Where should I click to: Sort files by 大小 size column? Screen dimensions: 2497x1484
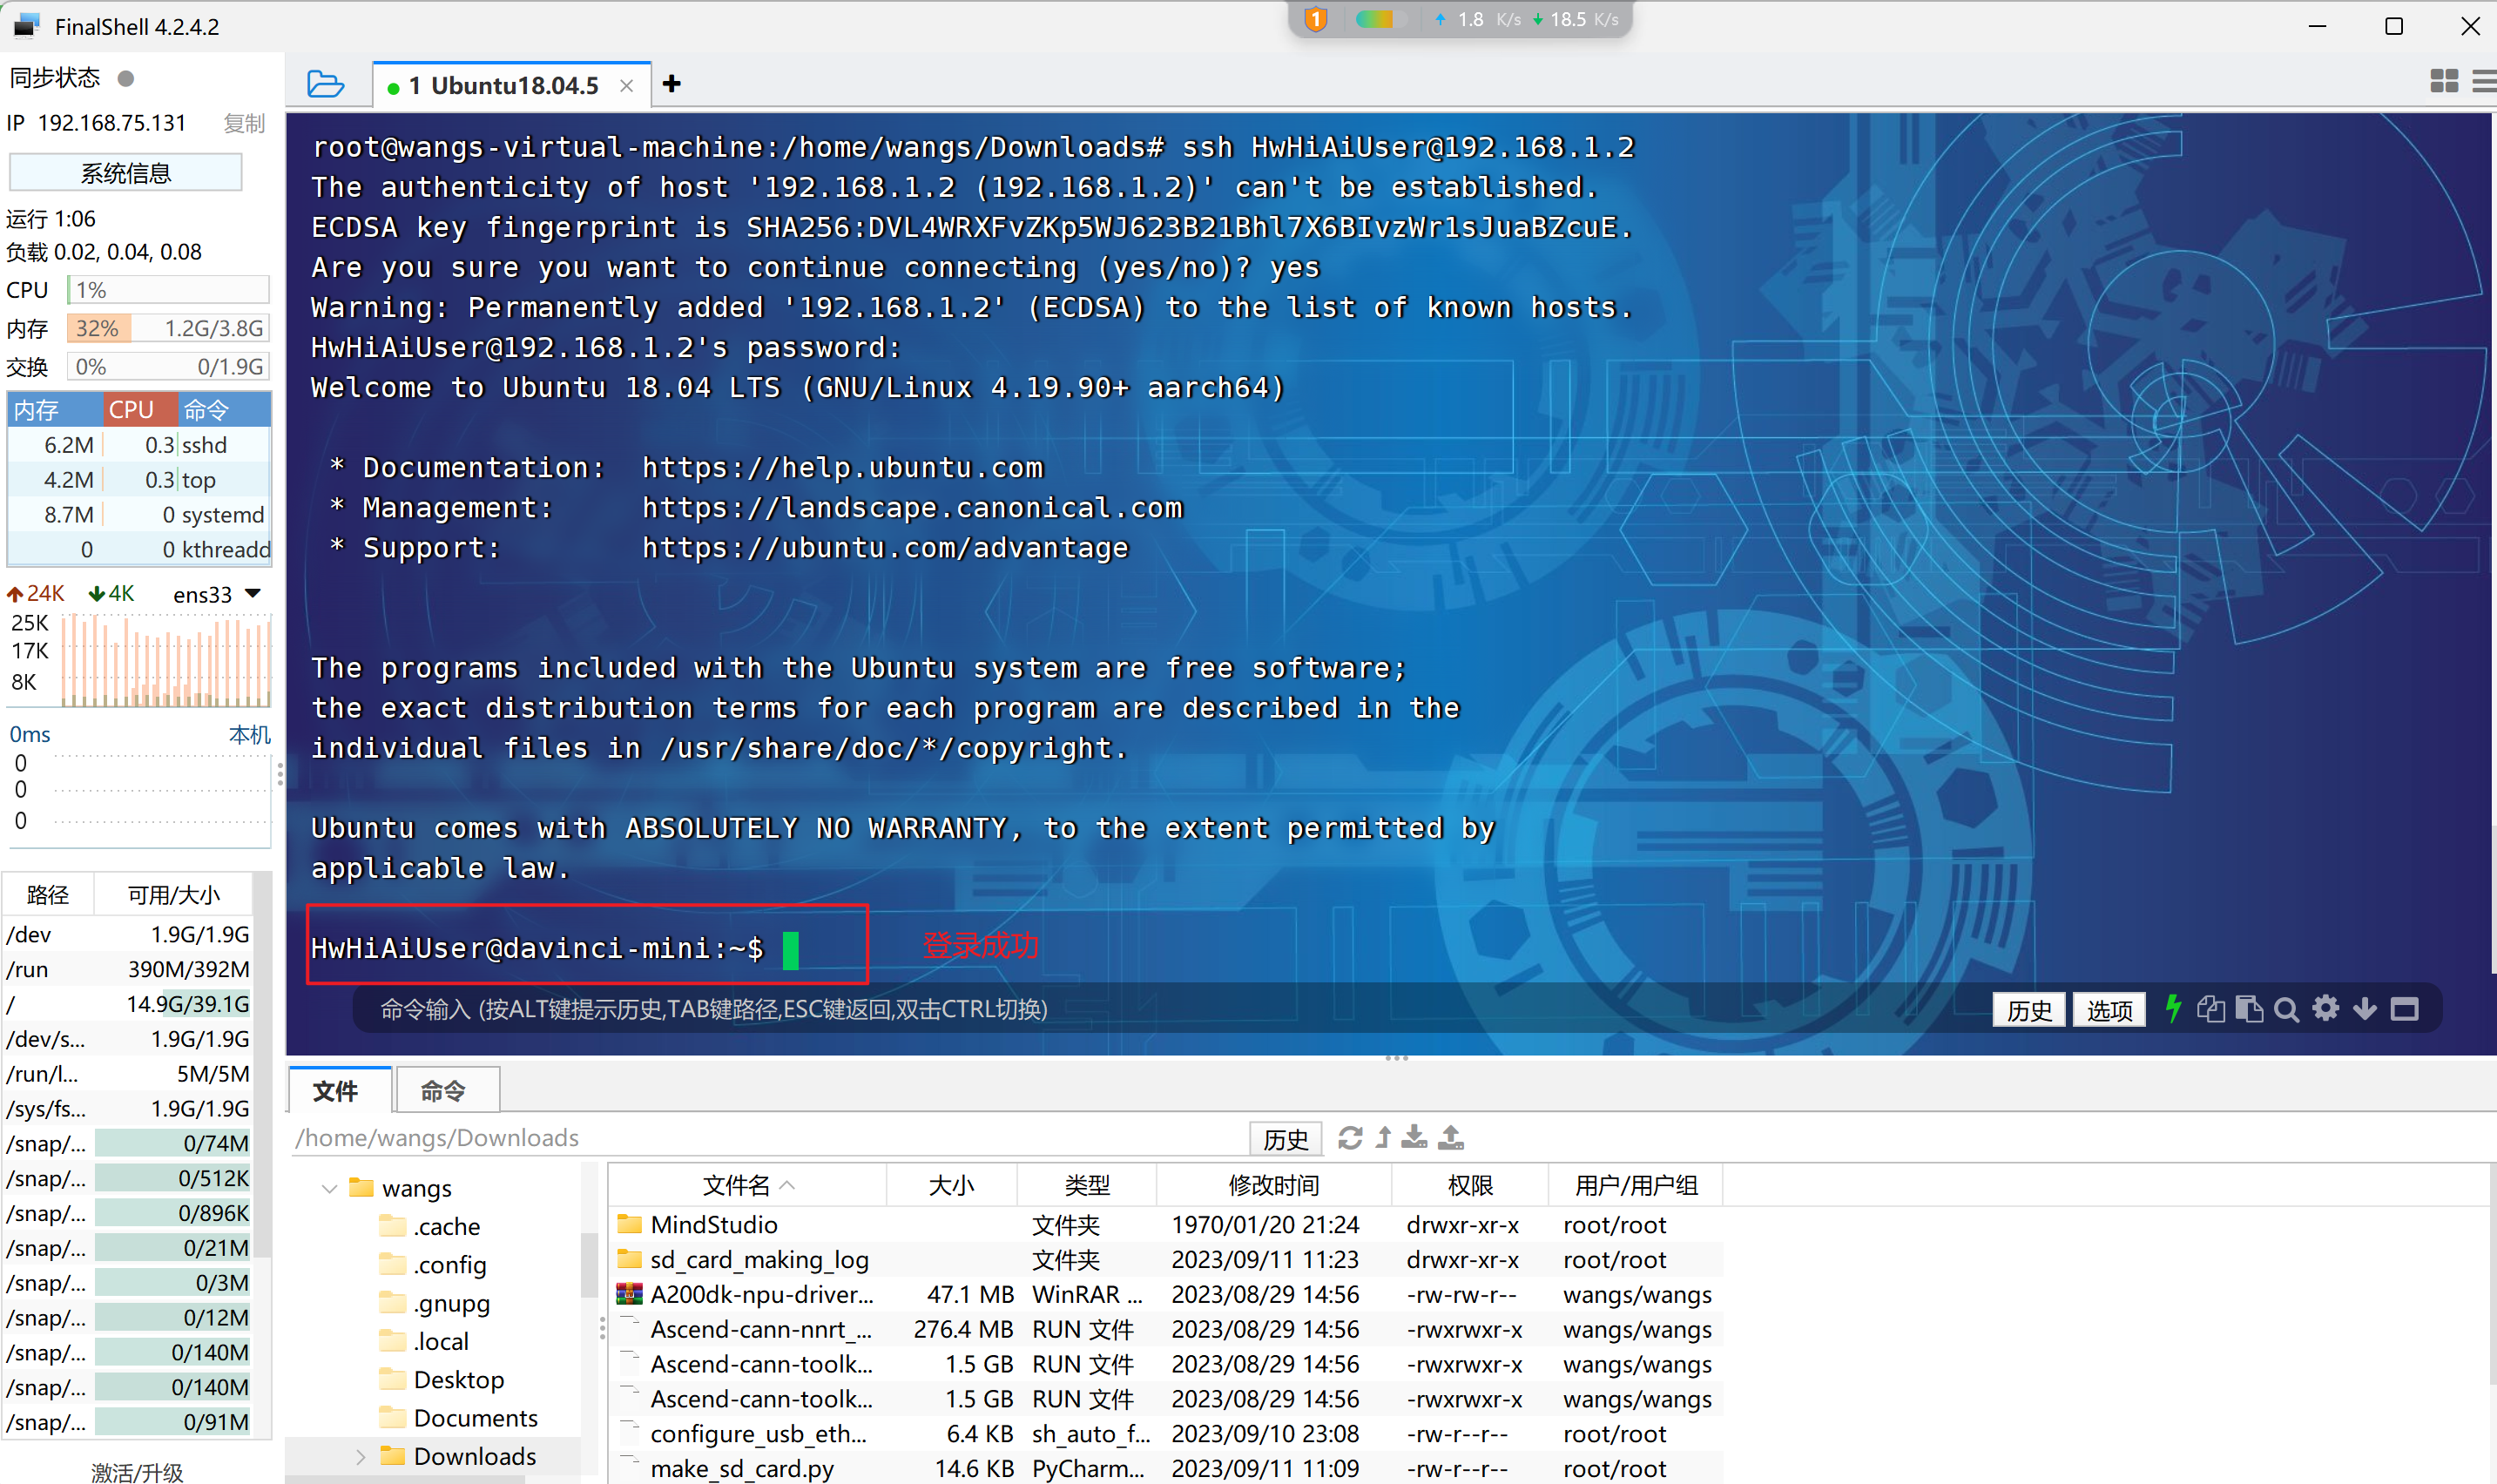[x=951, y=1185]
